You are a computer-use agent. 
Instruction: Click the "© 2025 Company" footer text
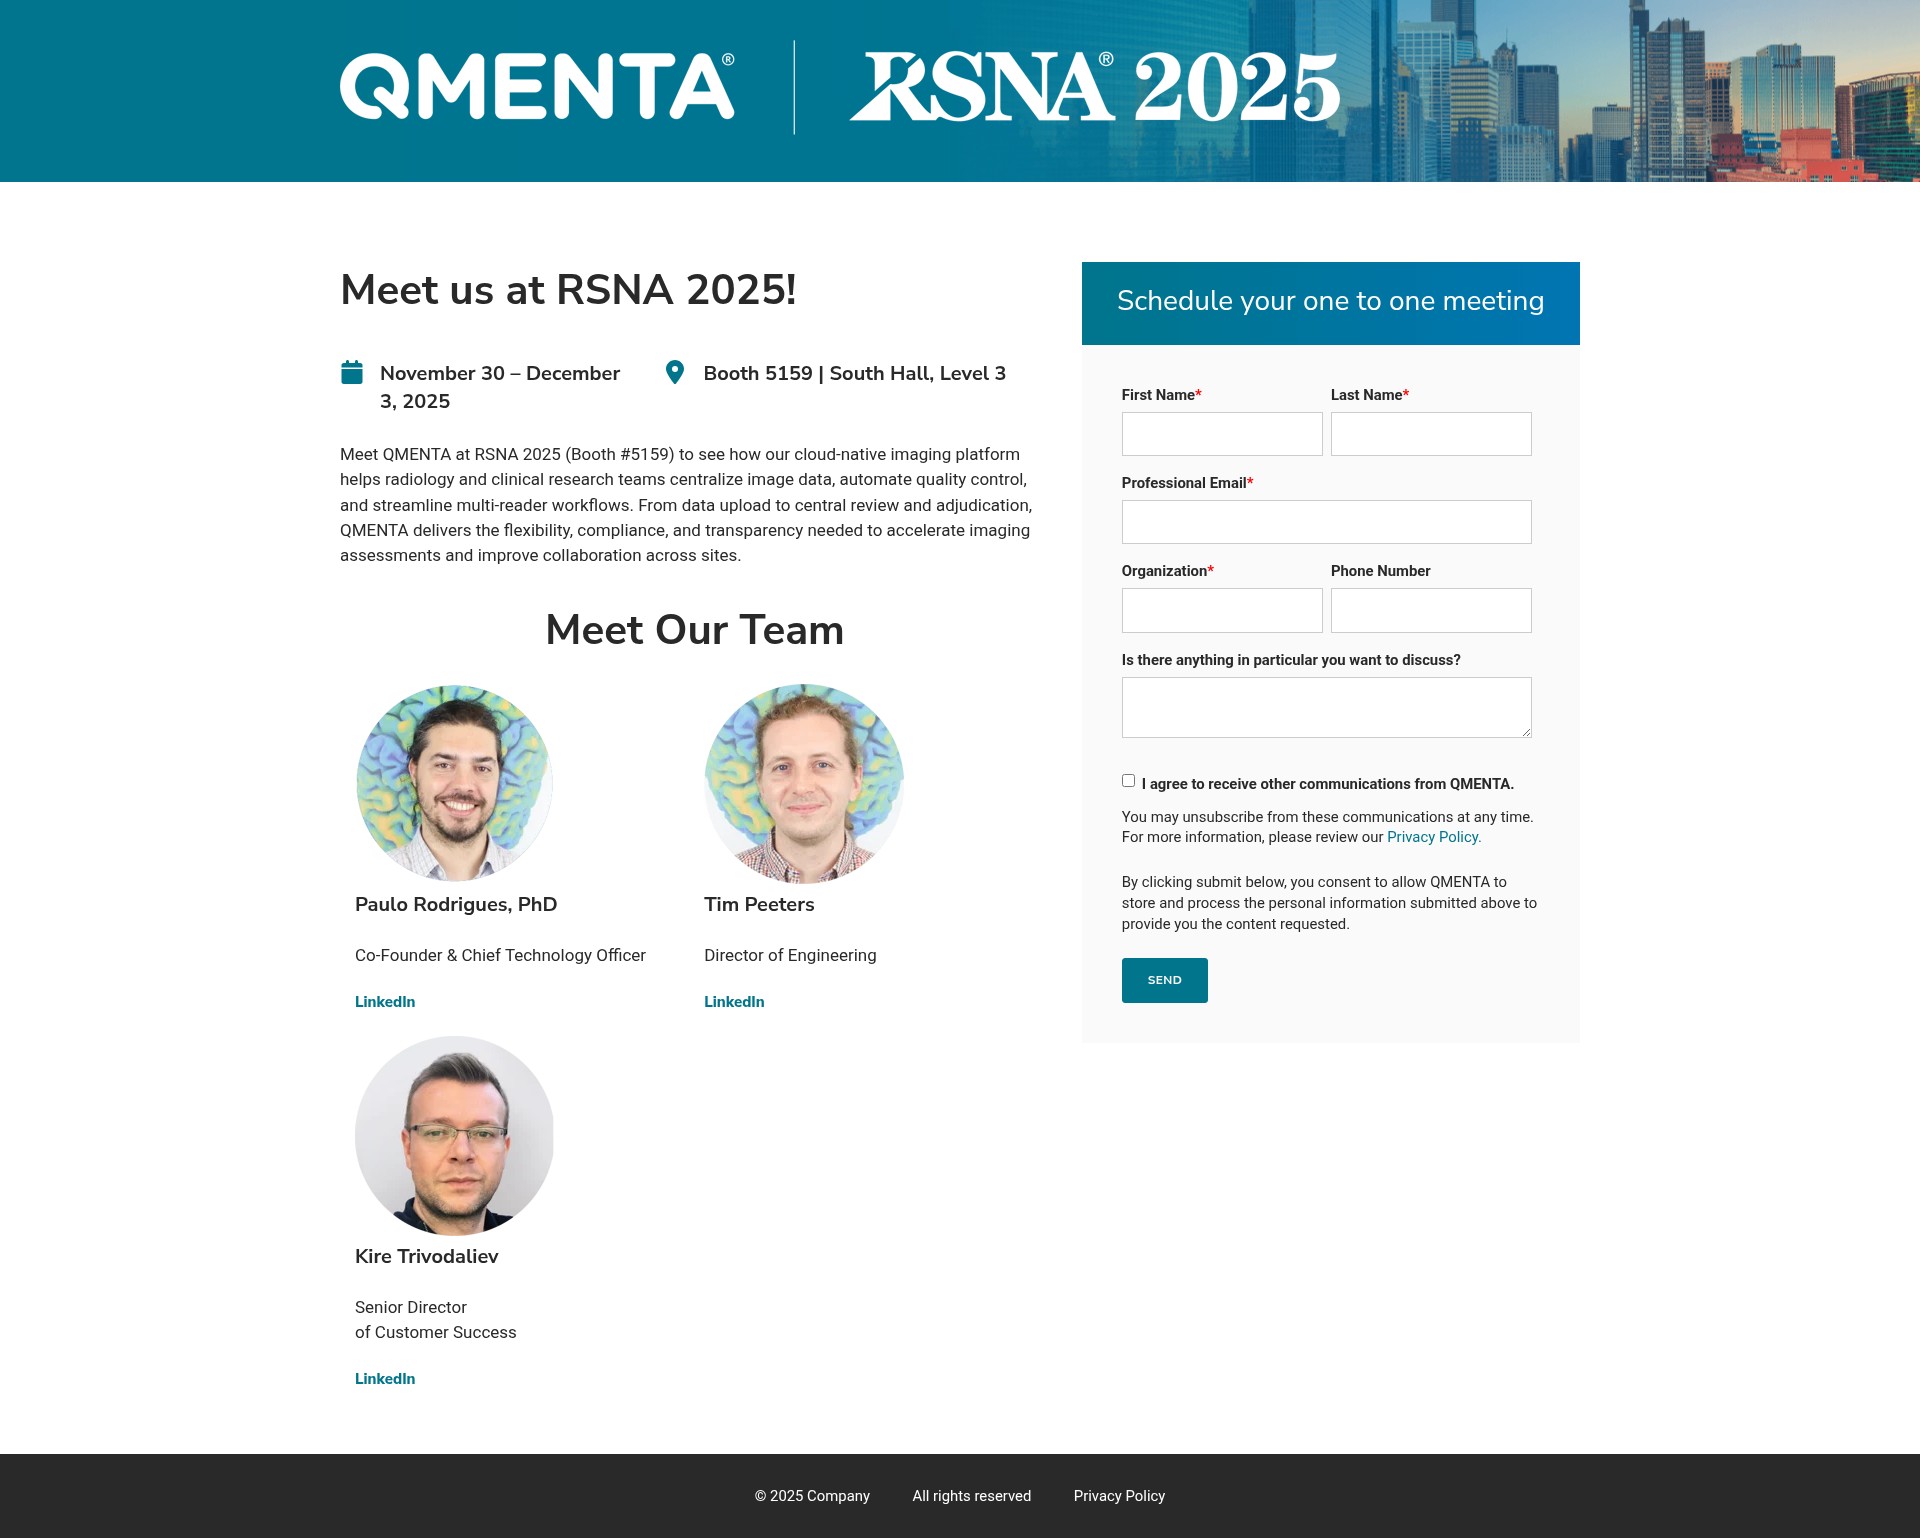point(812,1496)
